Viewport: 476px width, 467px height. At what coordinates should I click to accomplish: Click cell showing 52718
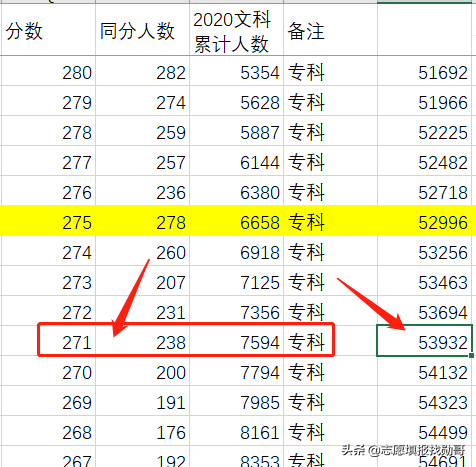click(x=424, y=191)
